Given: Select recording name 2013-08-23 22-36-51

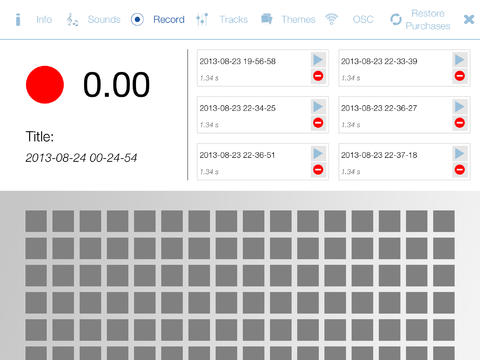Looking at the screenshot, I should tap(237, 155).
